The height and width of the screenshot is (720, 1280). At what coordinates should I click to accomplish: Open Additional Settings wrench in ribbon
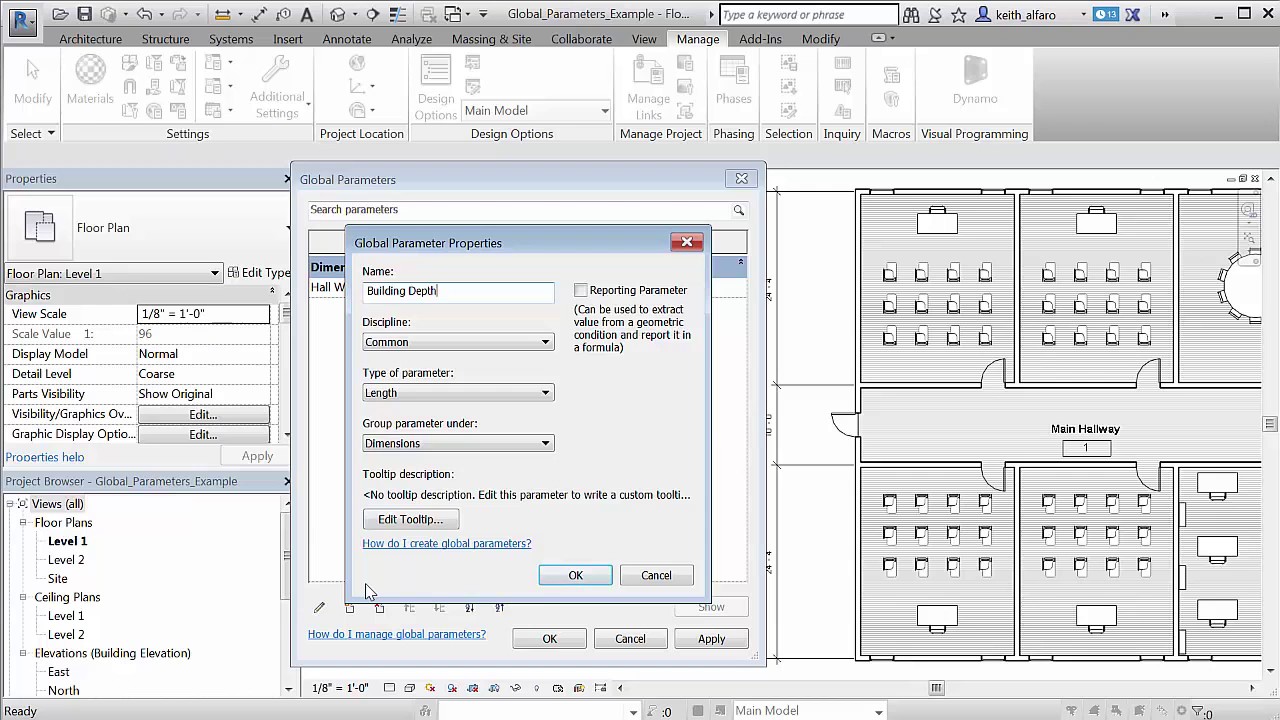pos(276,86)
